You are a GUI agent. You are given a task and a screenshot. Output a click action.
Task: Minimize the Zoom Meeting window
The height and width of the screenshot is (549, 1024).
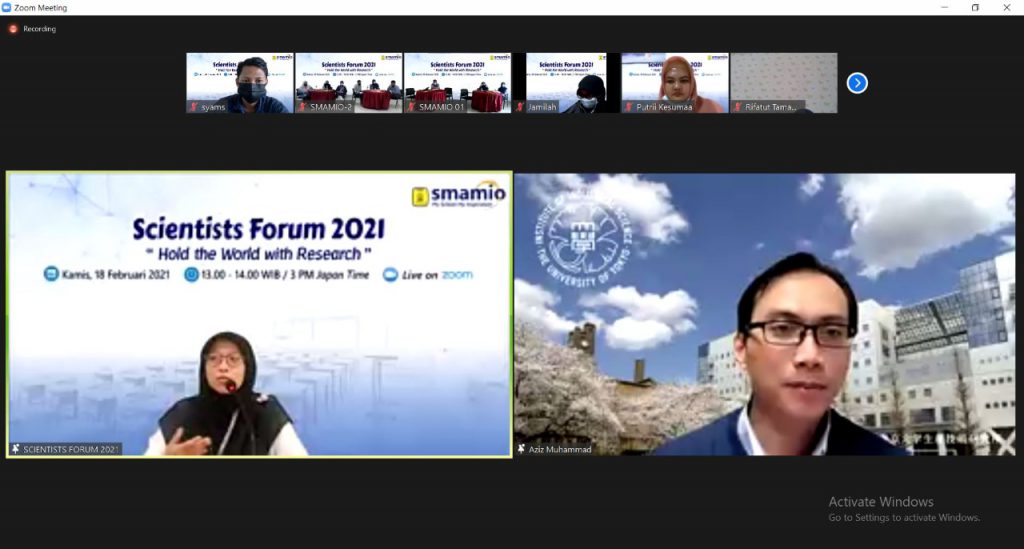(945, 7)
